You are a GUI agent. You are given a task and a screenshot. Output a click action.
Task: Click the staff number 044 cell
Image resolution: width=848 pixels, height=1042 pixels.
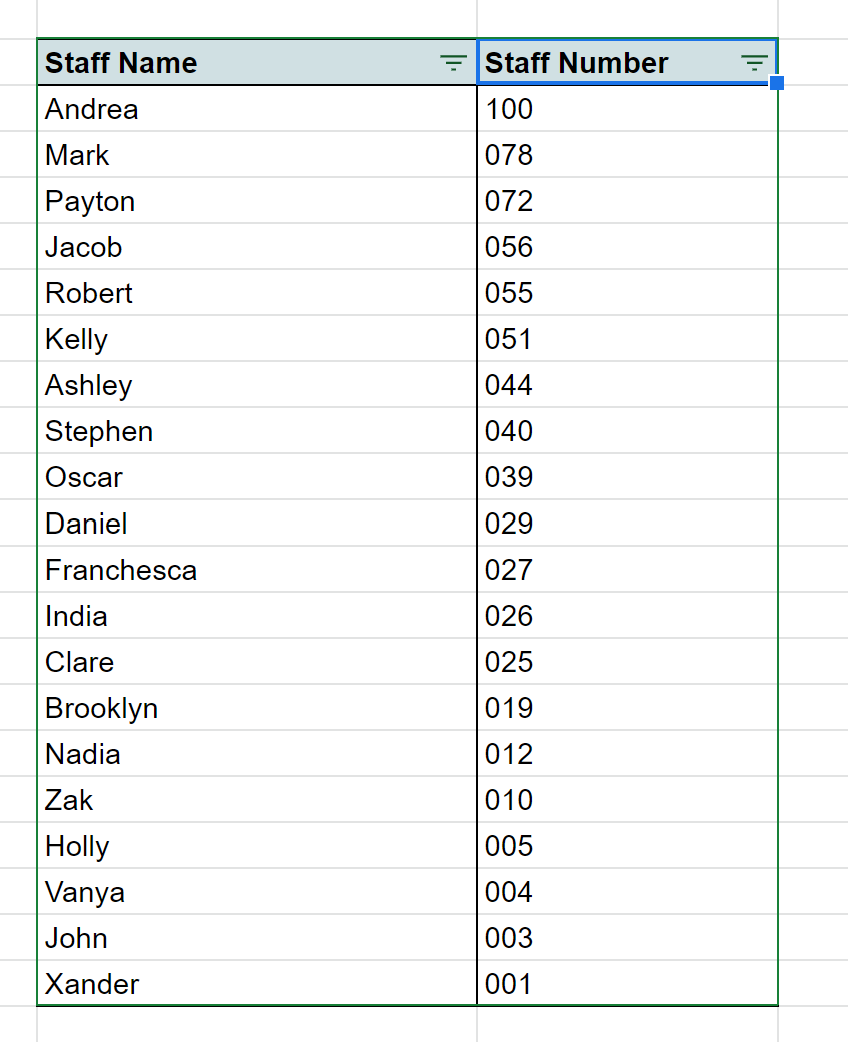click(x=627, y=385)
